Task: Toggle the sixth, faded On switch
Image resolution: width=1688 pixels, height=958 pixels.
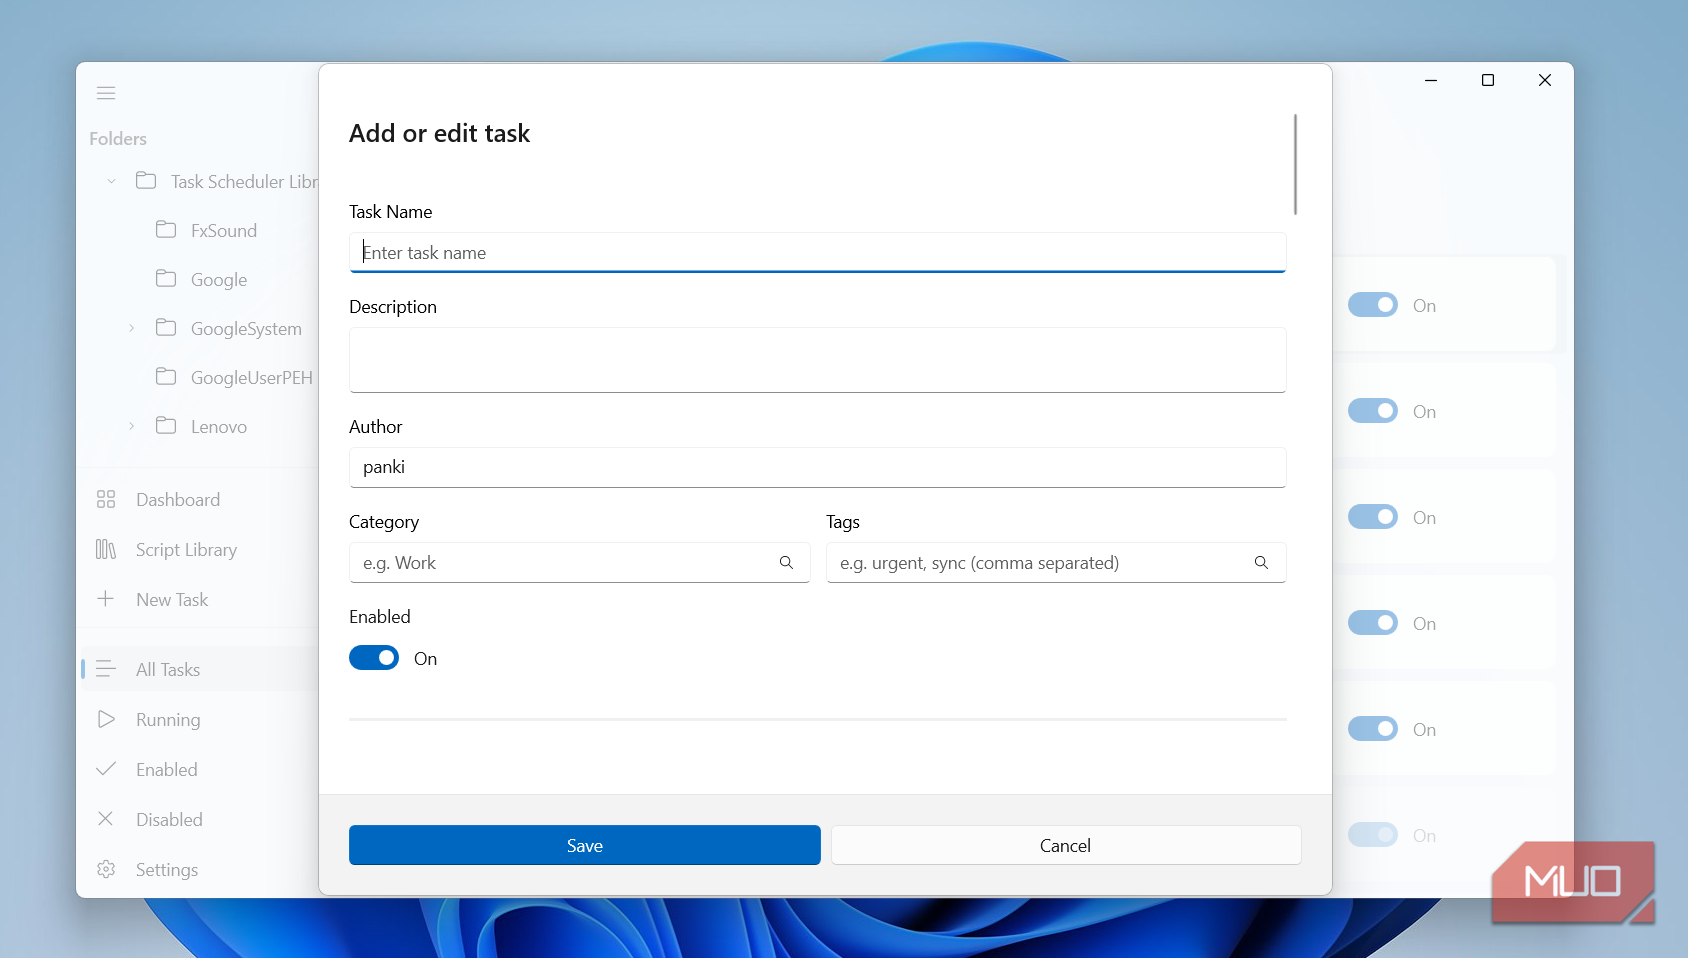Action: 1373,835
